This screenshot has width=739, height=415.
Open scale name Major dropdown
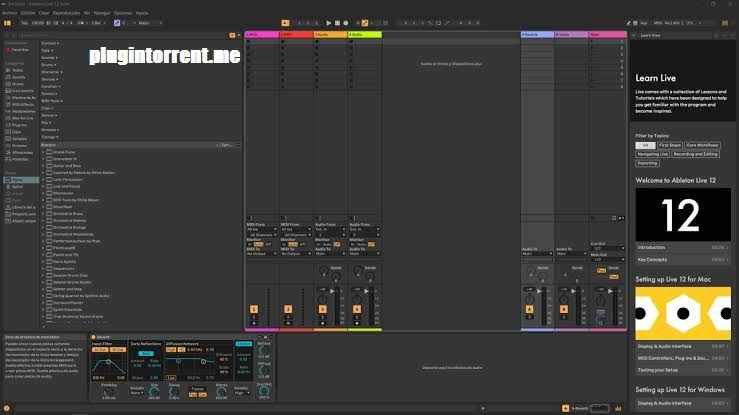[x=150, y=23]
